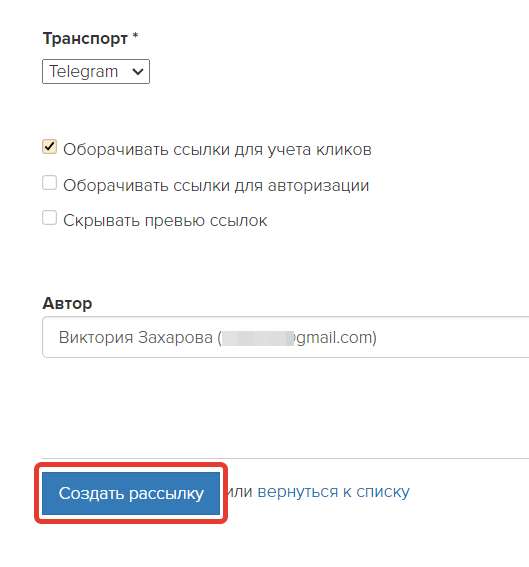Click the gmail.com text in author field
The image size is (529, 567).
[335, 338]
